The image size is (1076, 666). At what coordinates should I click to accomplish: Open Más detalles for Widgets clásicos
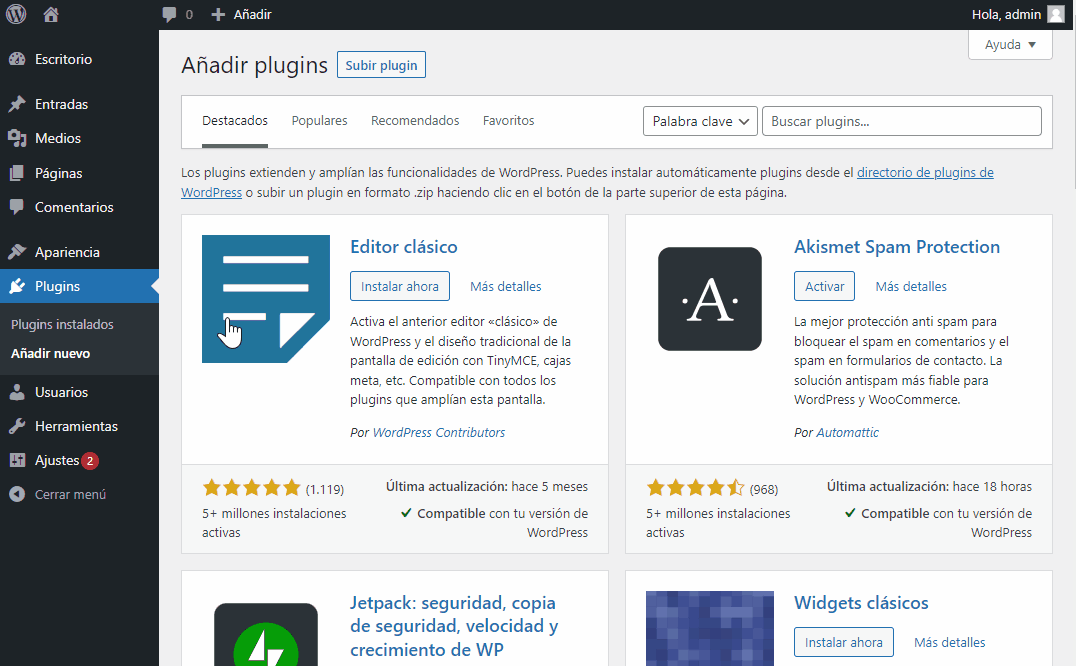pos(950,643)
